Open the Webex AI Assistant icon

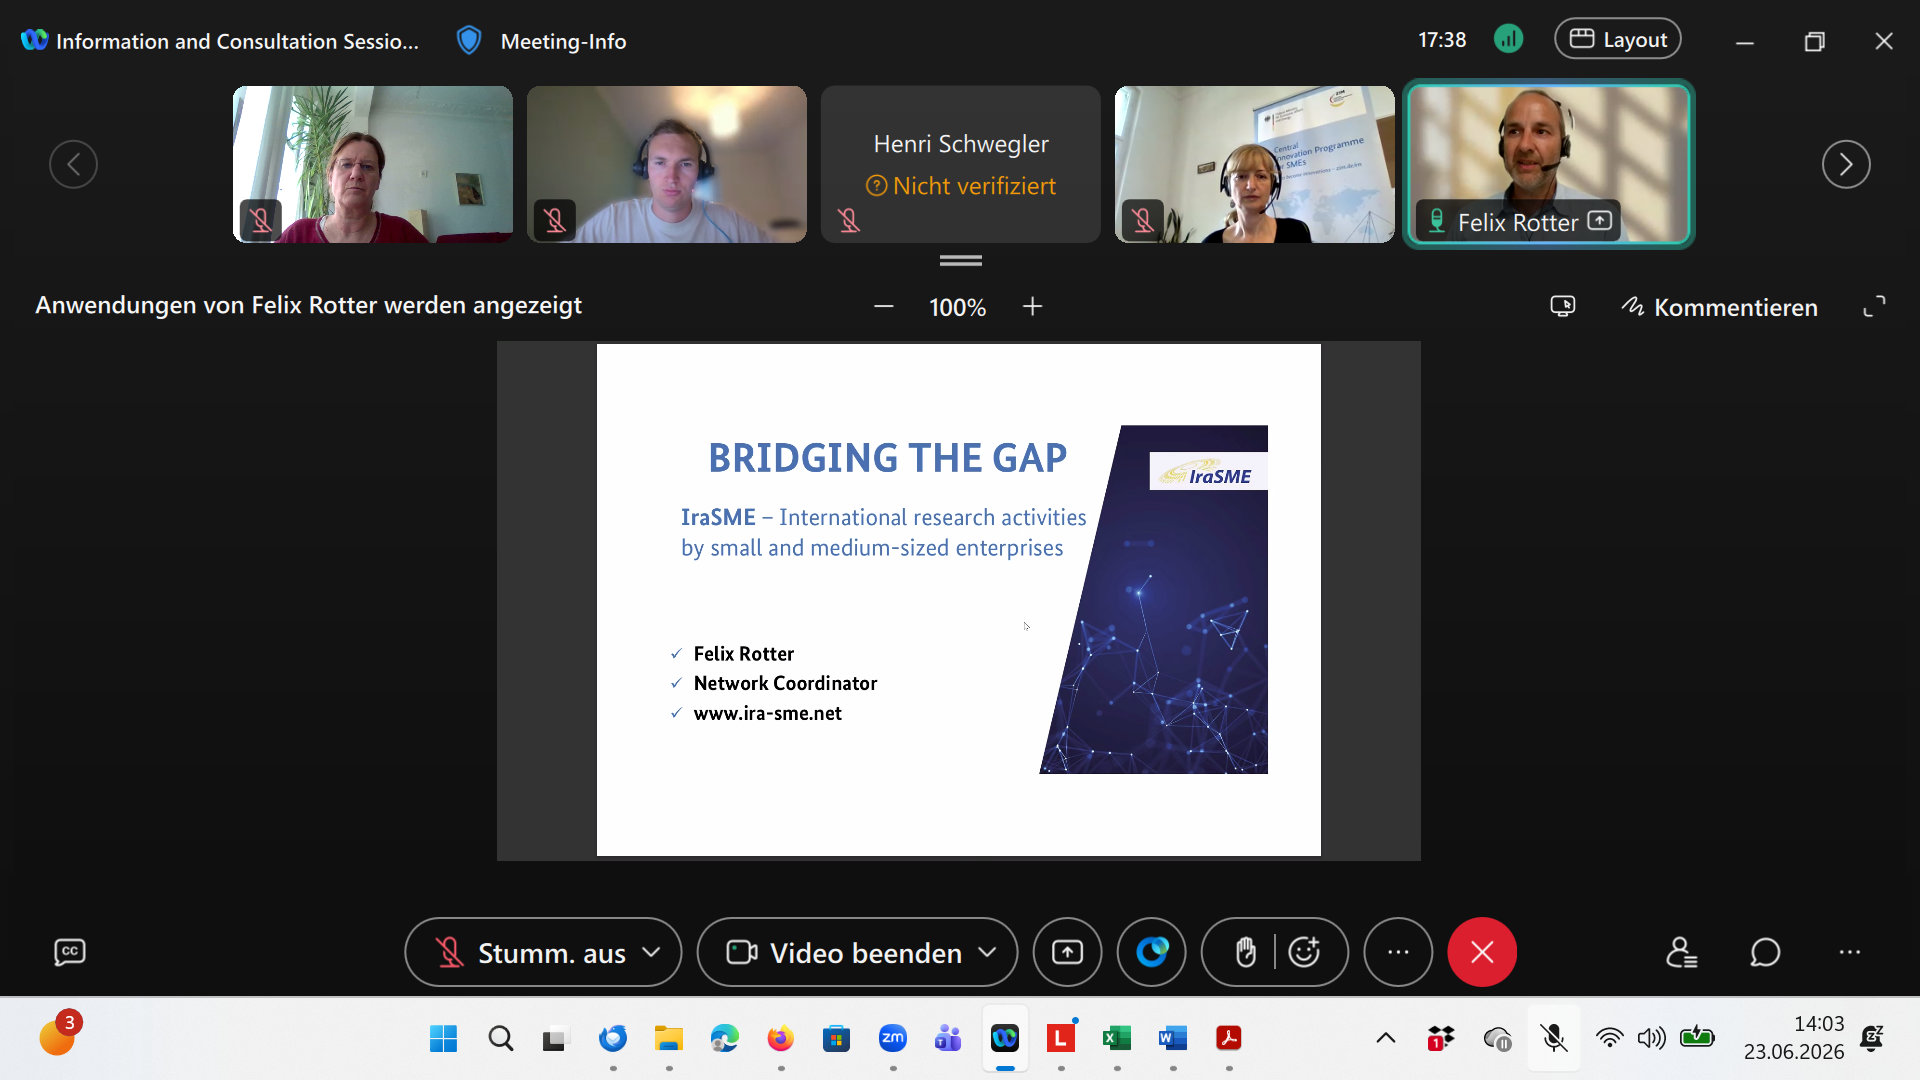tap(1151, 952)
